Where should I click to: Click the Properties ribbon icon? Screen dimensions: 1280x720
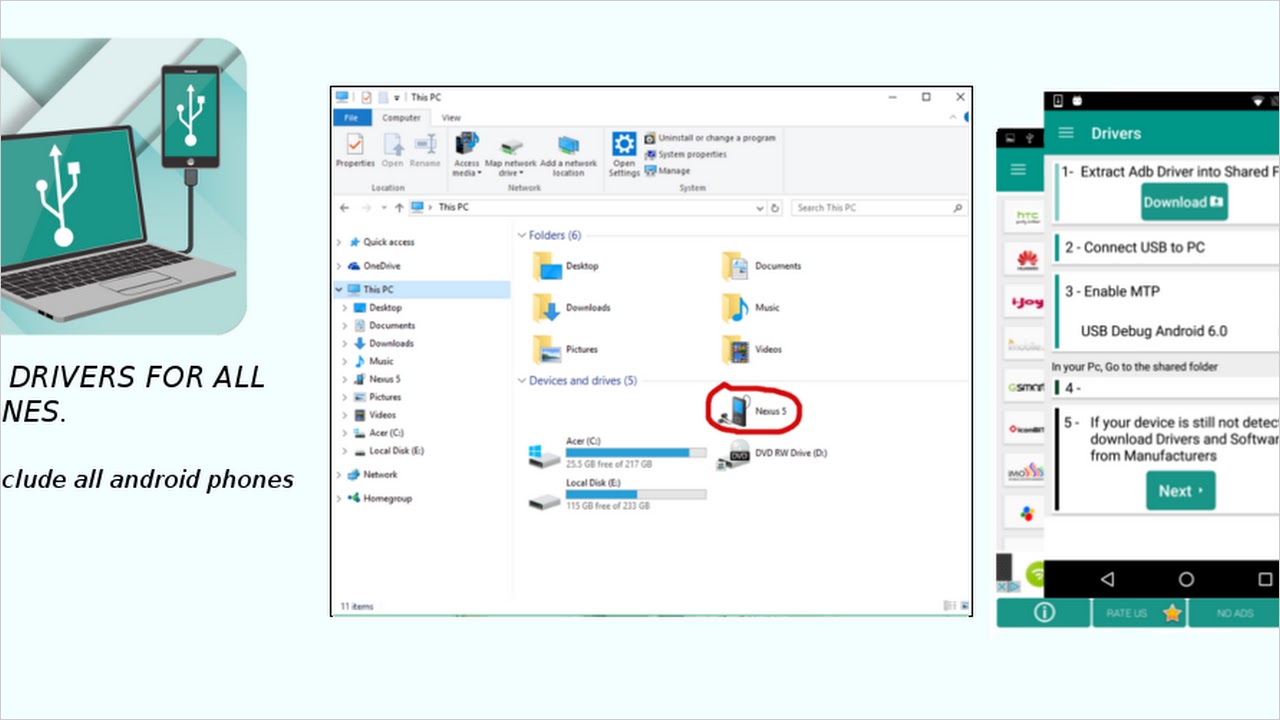pos(355,145)
